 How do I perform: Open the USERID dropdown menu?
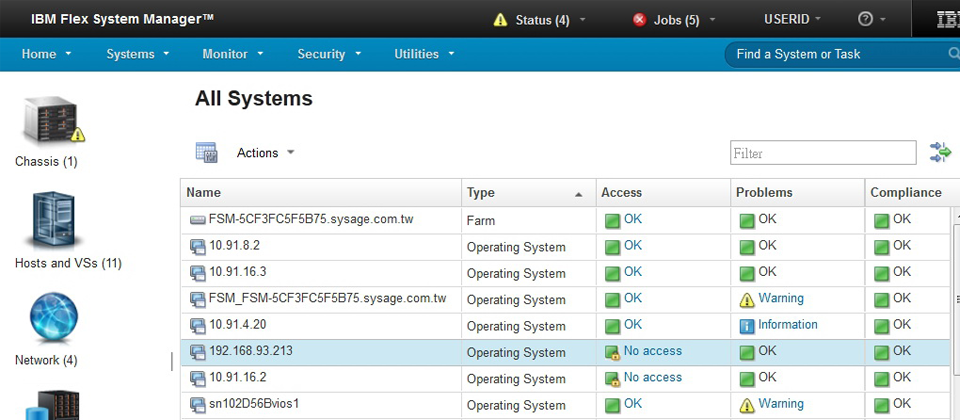tap(792, 20)
